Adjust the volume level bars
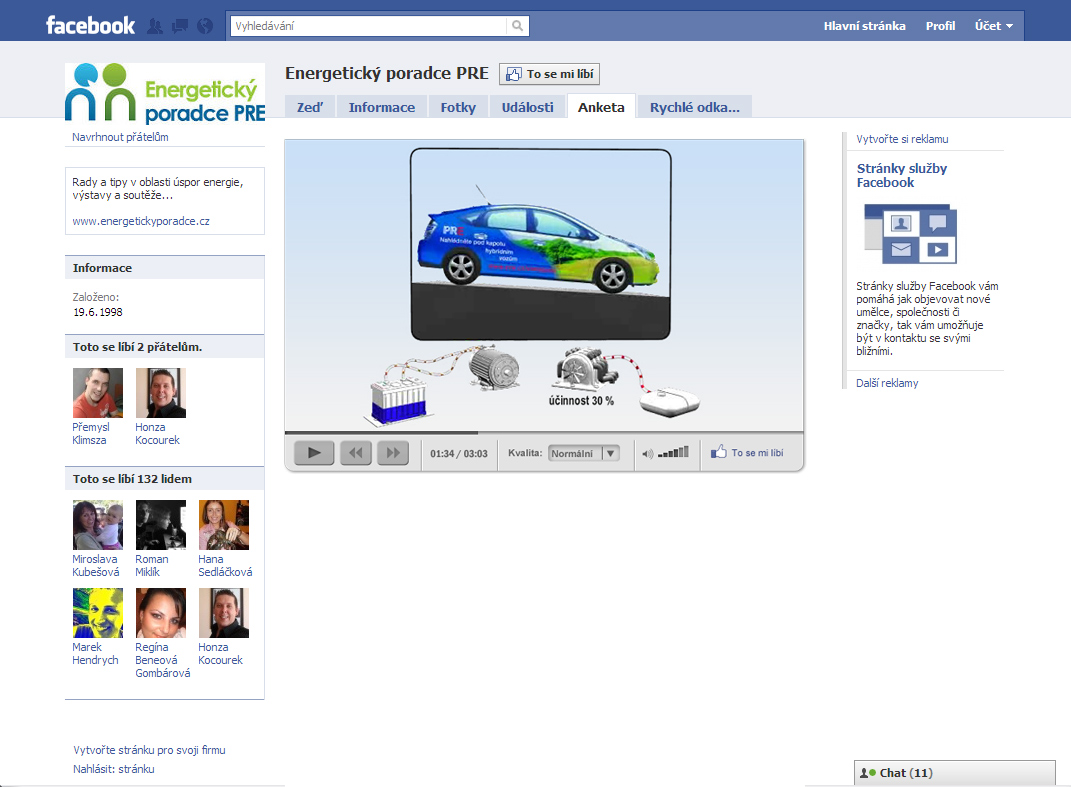Screen dimensions: 1071x787 click(x=673, y=452)
